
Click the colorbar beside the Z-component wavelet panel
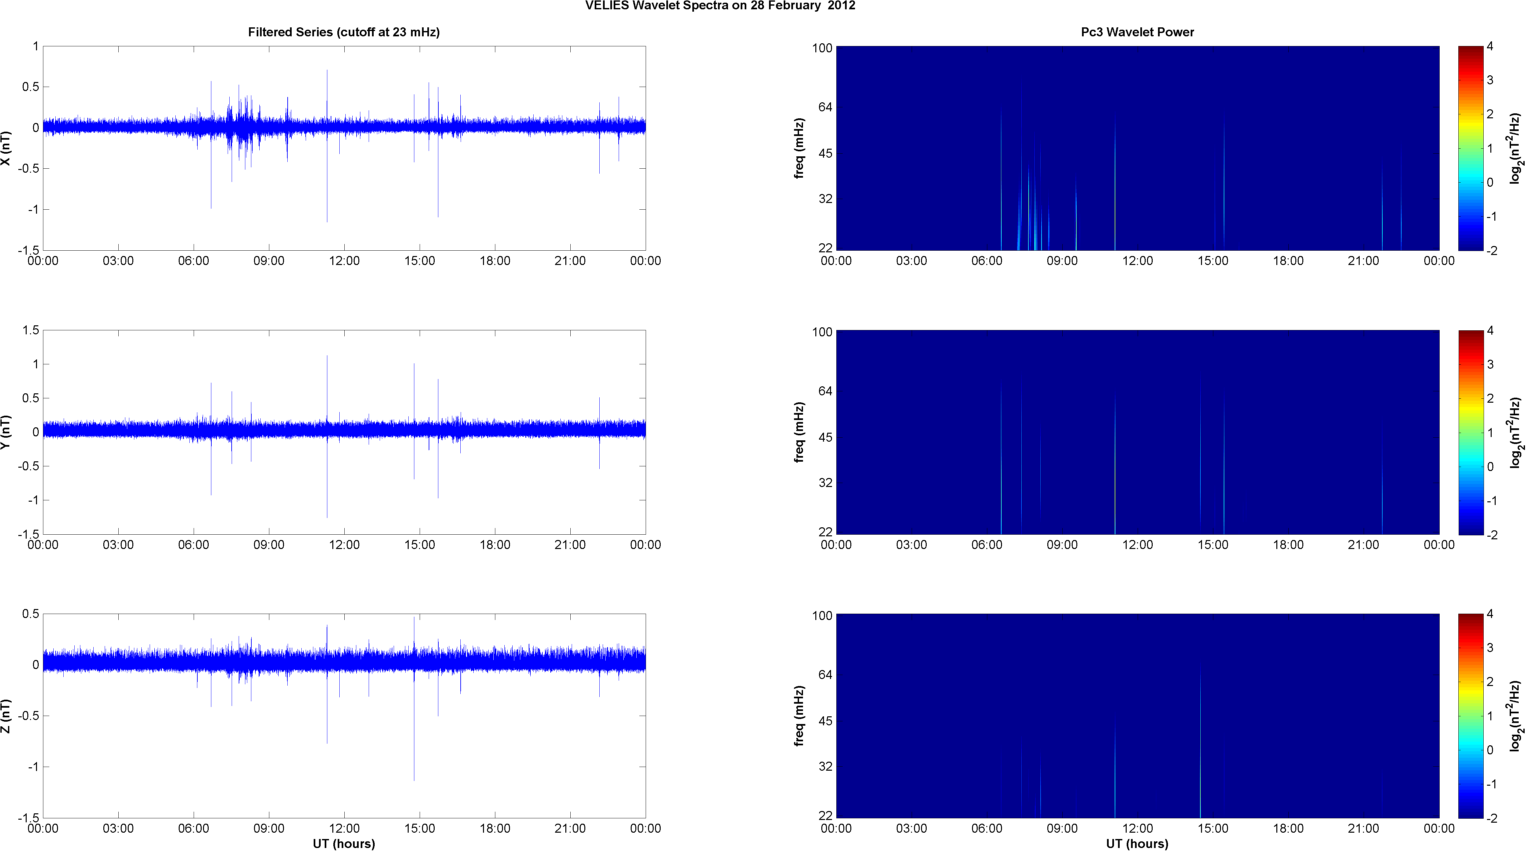tap(1470, 716)
